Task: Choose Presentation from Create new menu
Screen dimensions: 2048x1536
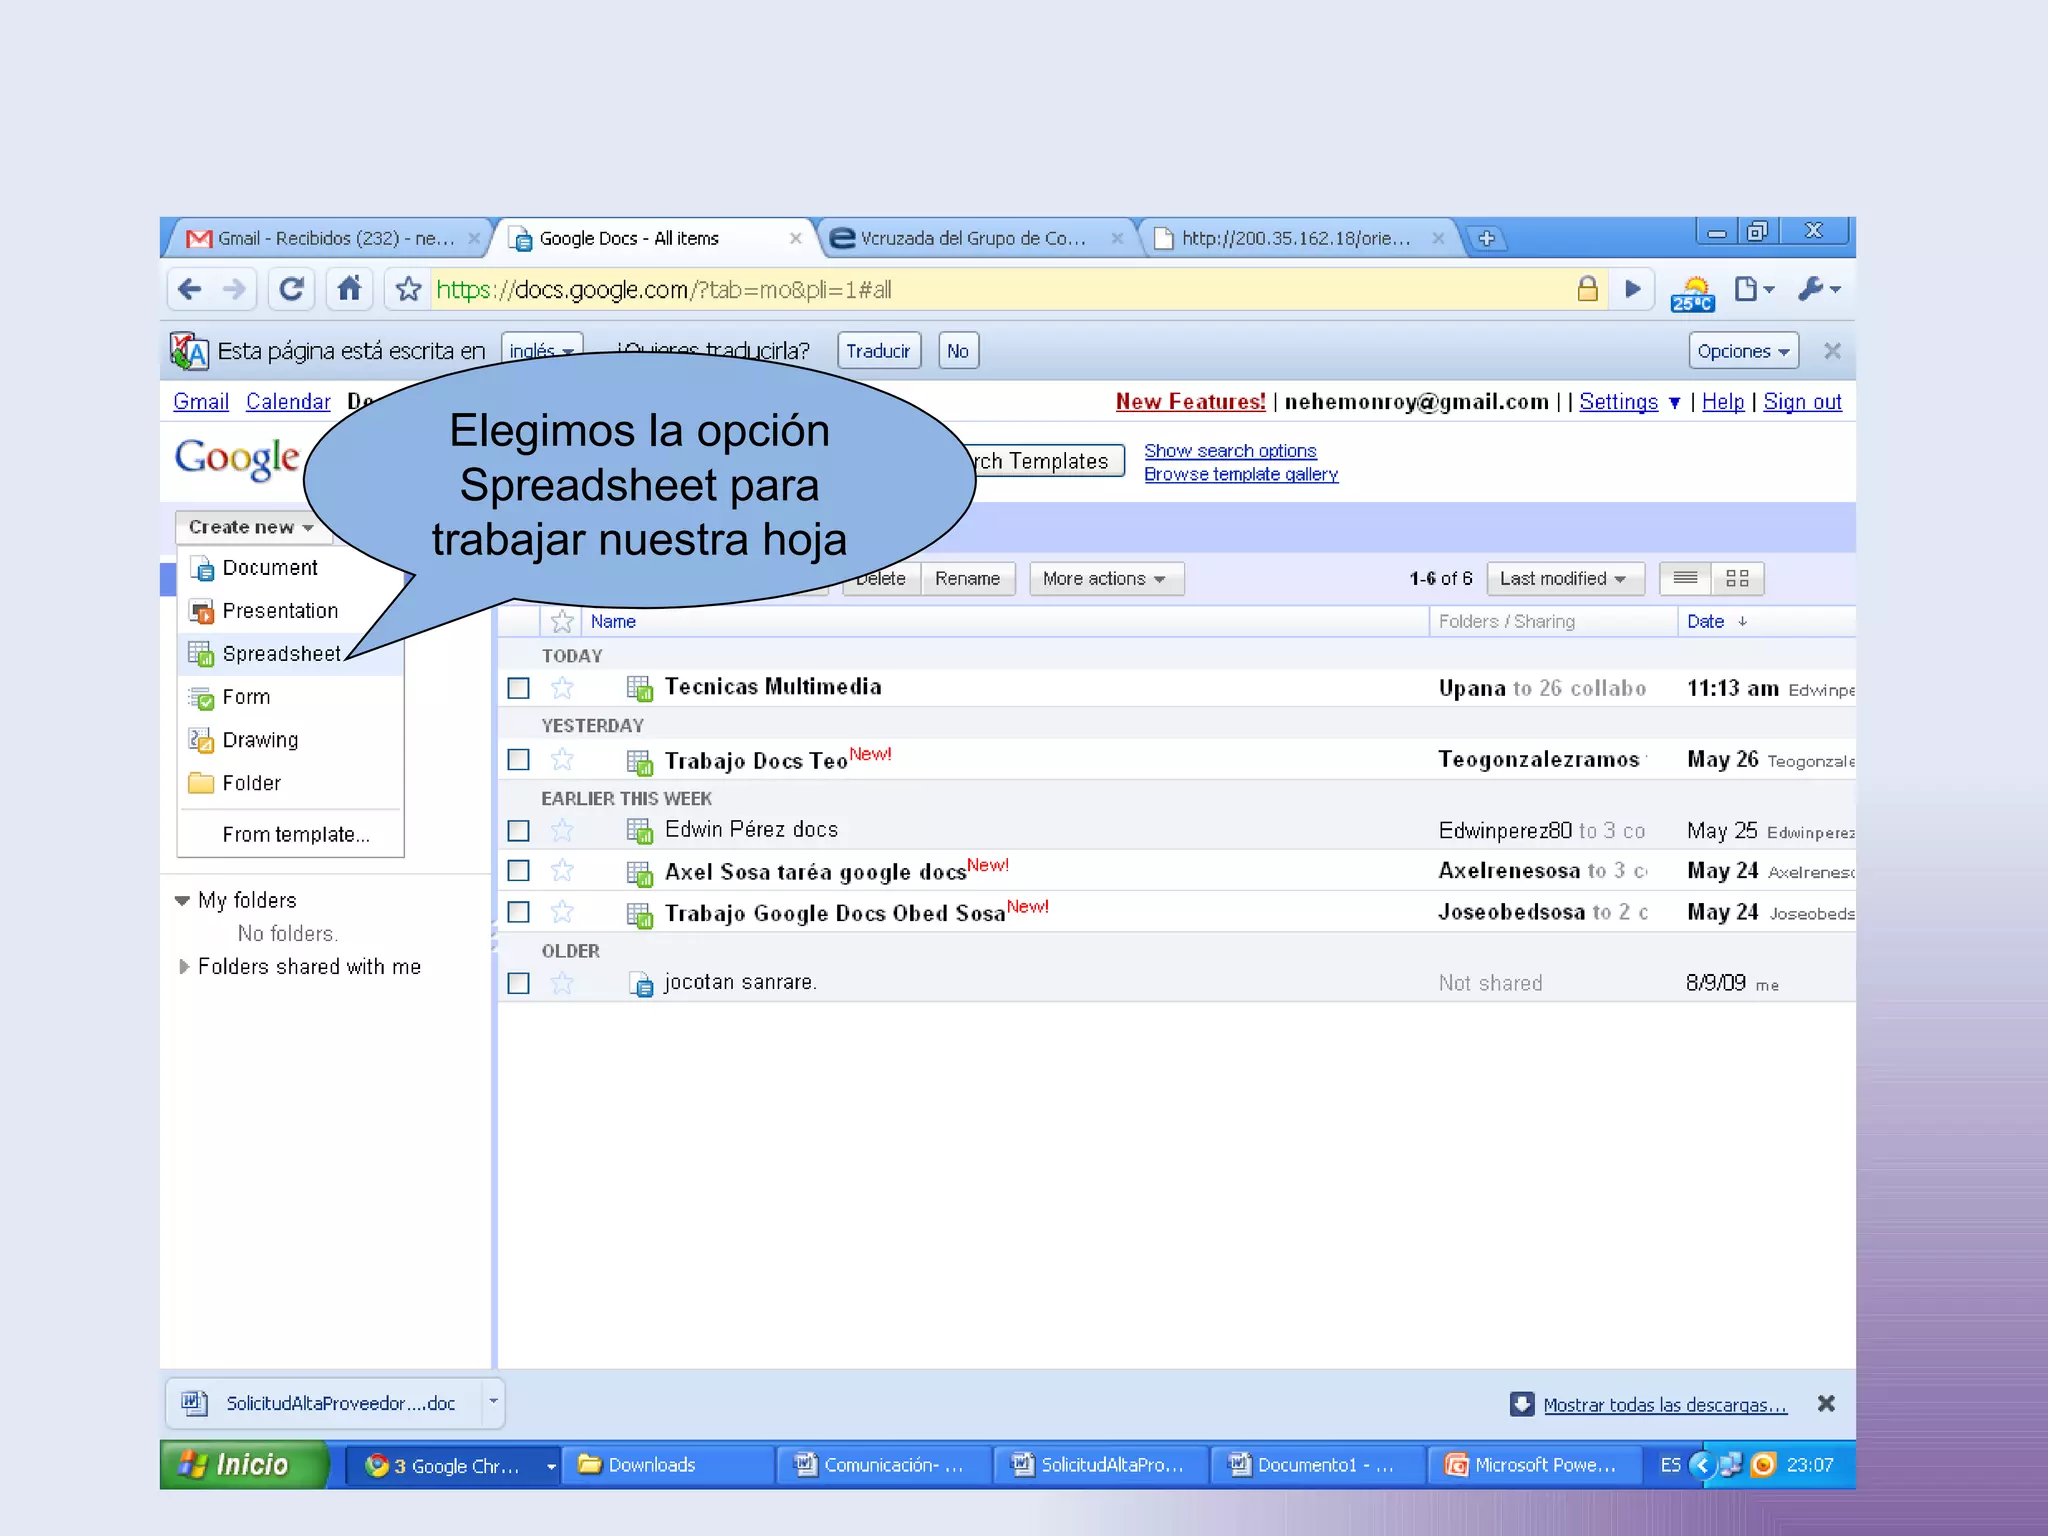Action: click(290, 611)
